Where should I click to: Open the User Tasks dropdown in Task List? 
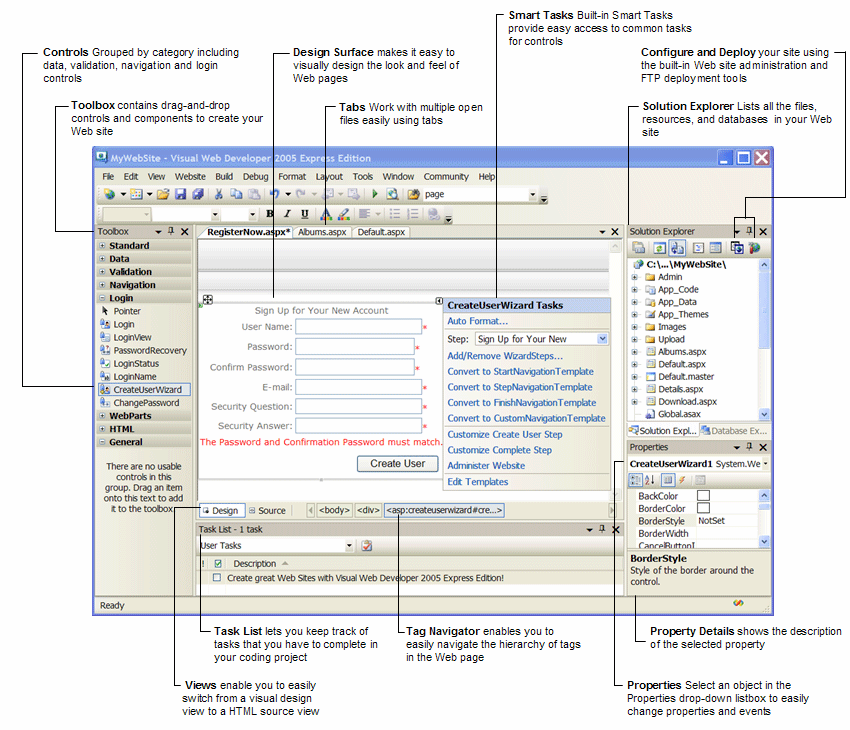349,546
